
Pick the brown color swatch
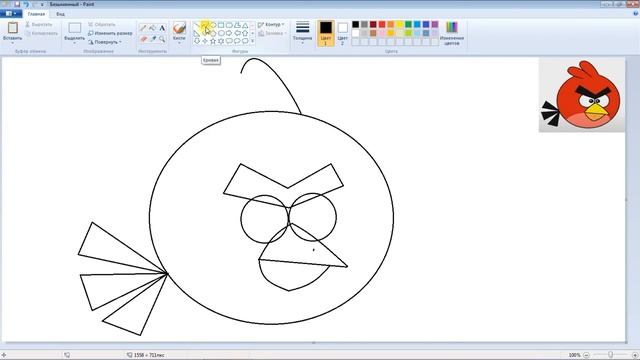[373, 33]
